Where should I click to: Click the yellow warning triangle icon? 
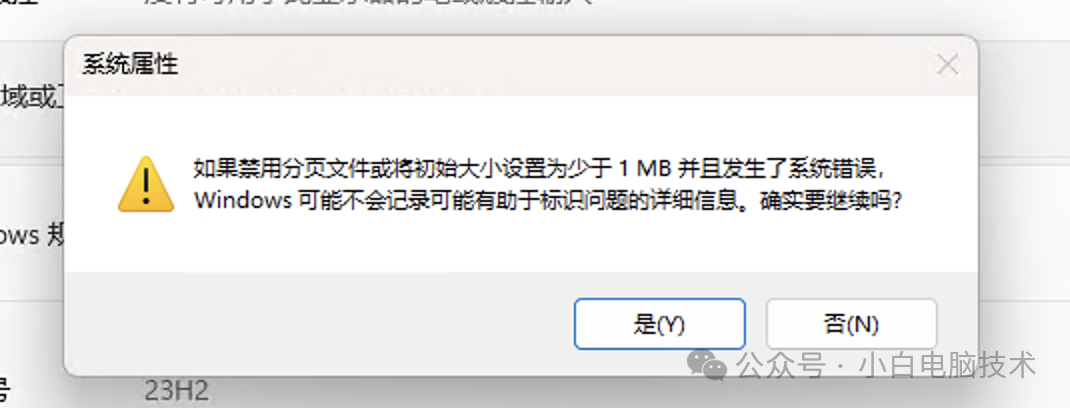tap(146, 184)
